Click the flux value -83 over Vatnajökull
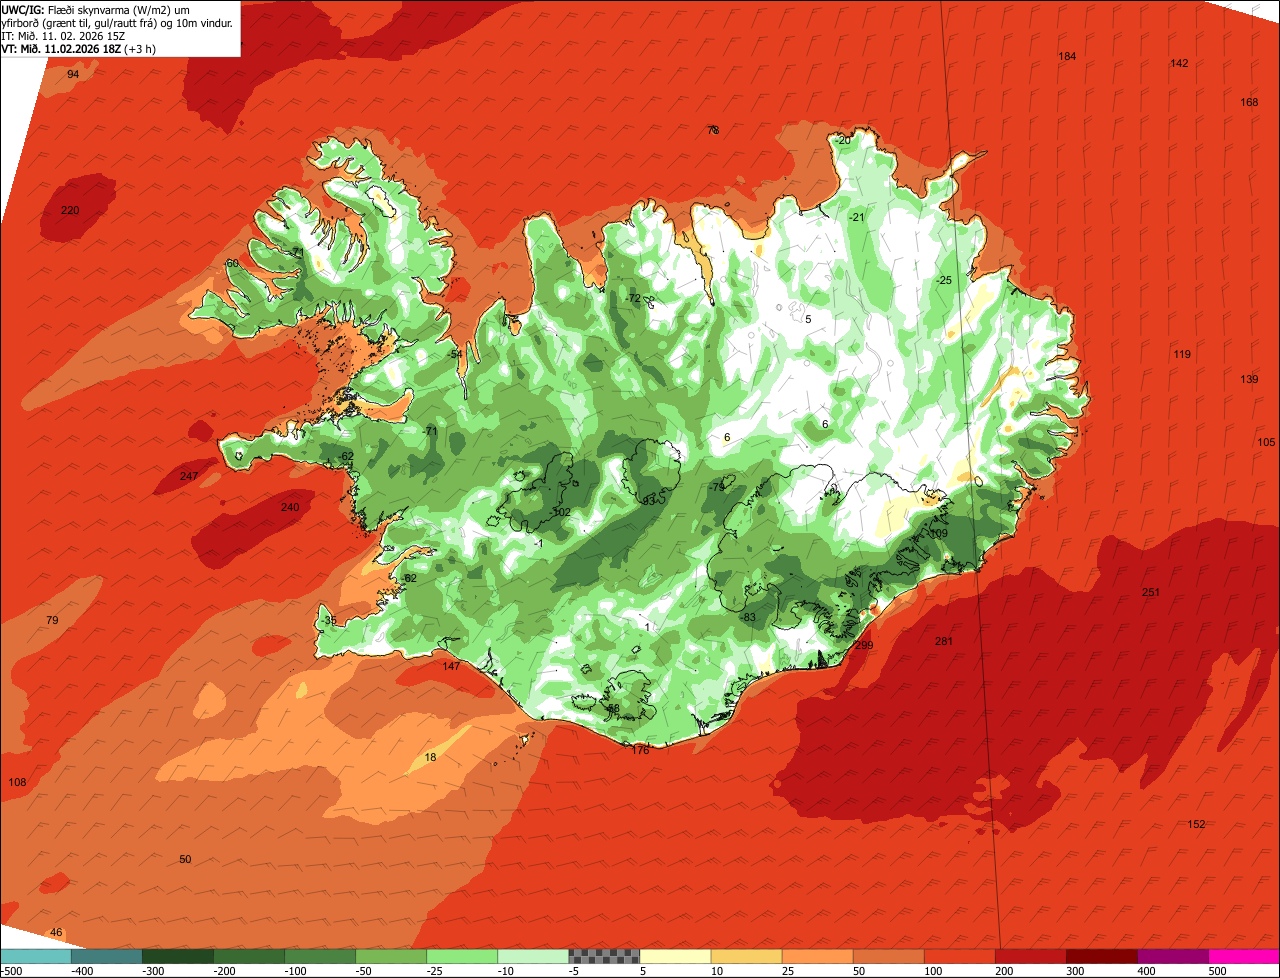This screenshot has height=978, width=1280. 748,617
